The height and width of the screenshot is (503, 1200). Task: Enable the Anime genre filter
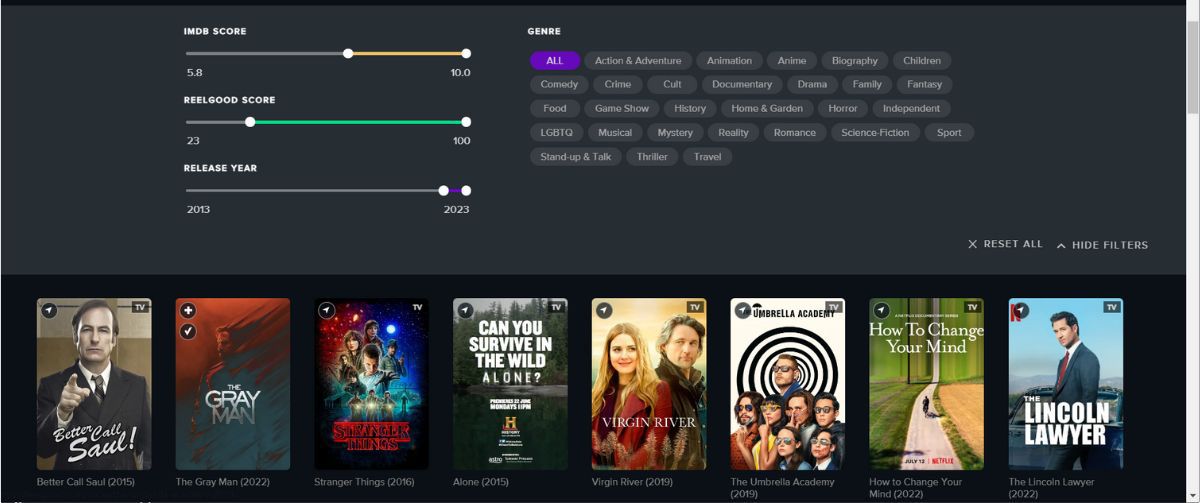click(x=792, y=61)
